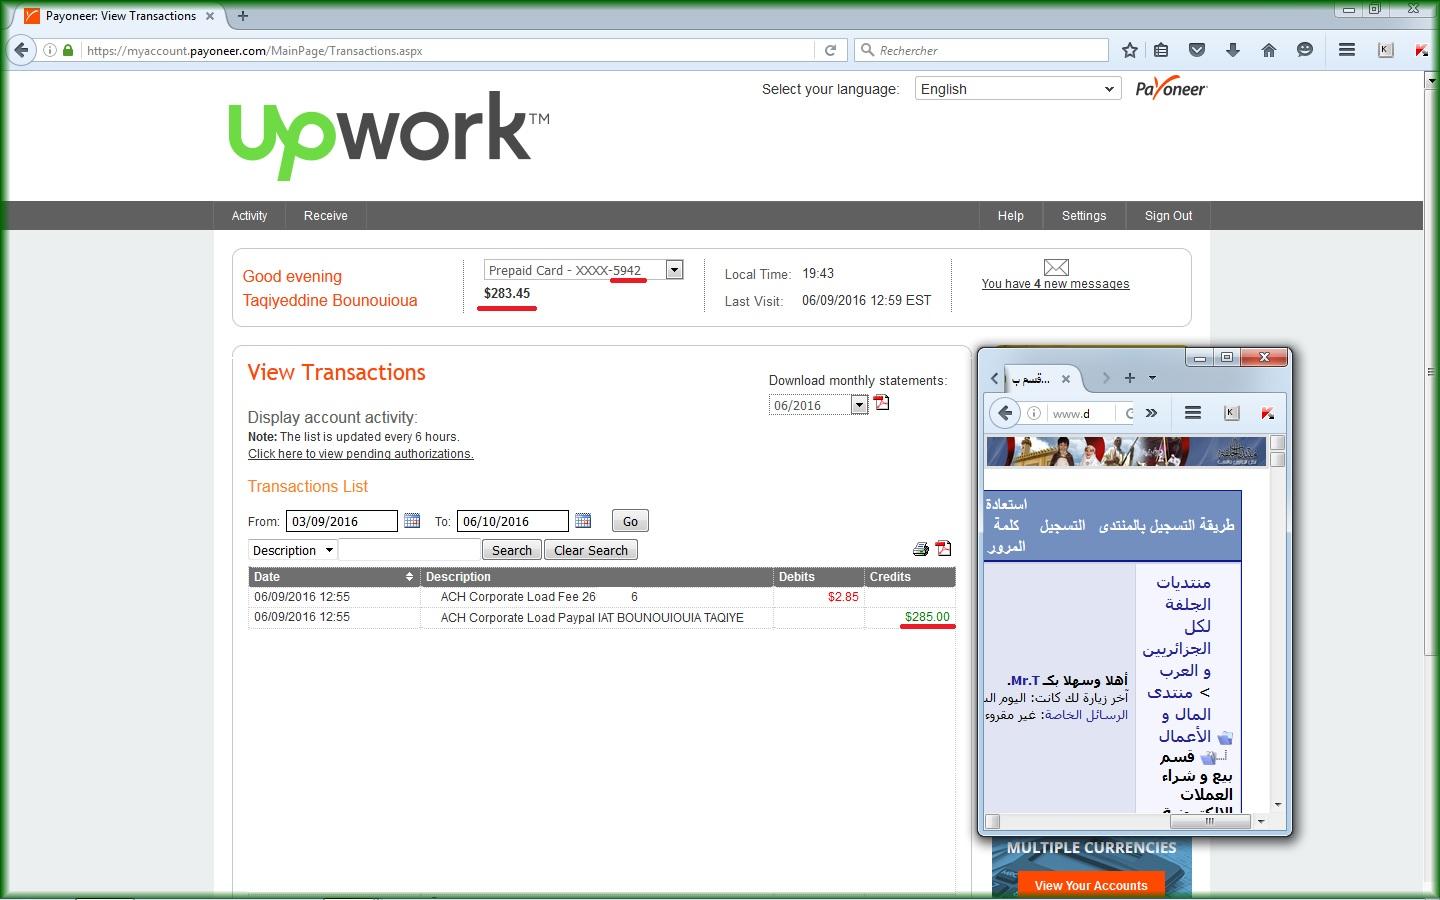
Task: Open Description search filter dropdown
Action: [292, 550]
